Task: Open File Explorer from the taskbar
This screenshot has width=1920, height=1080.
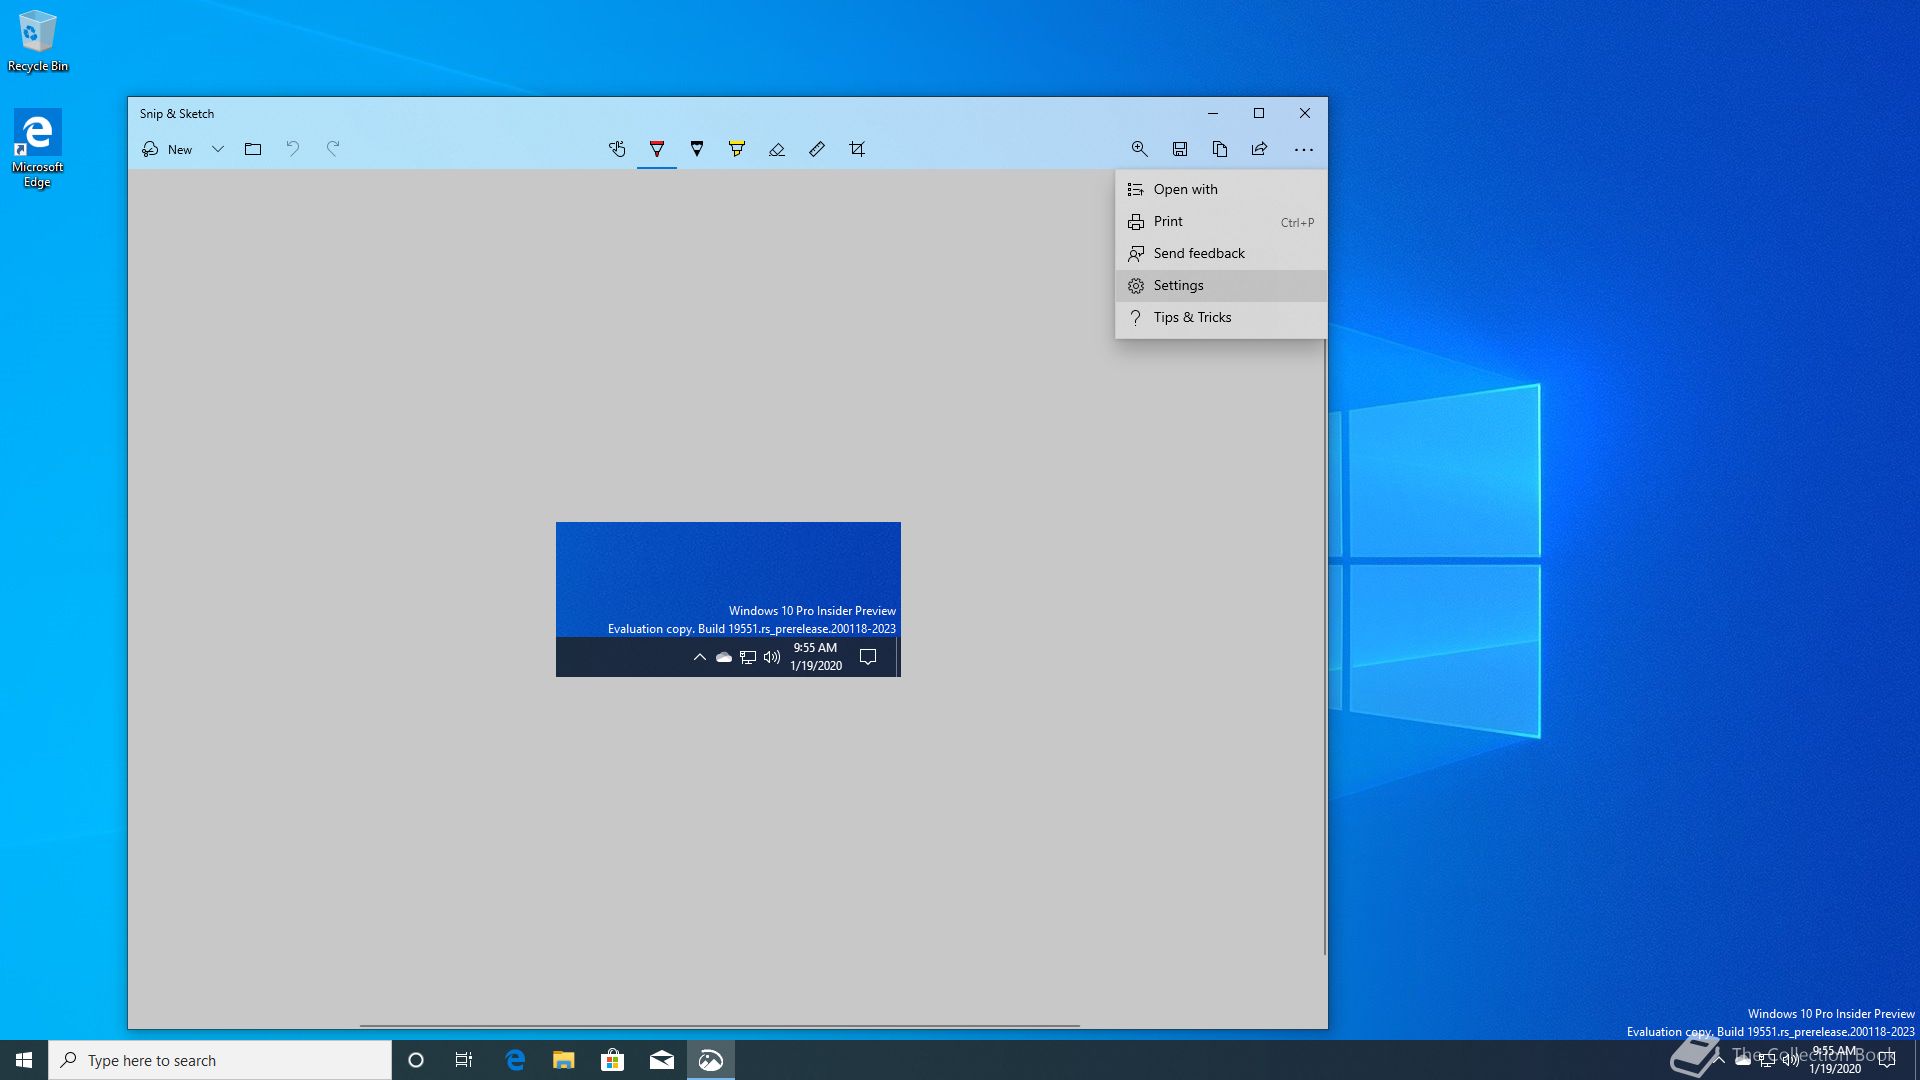Action: click(564, 1060)
